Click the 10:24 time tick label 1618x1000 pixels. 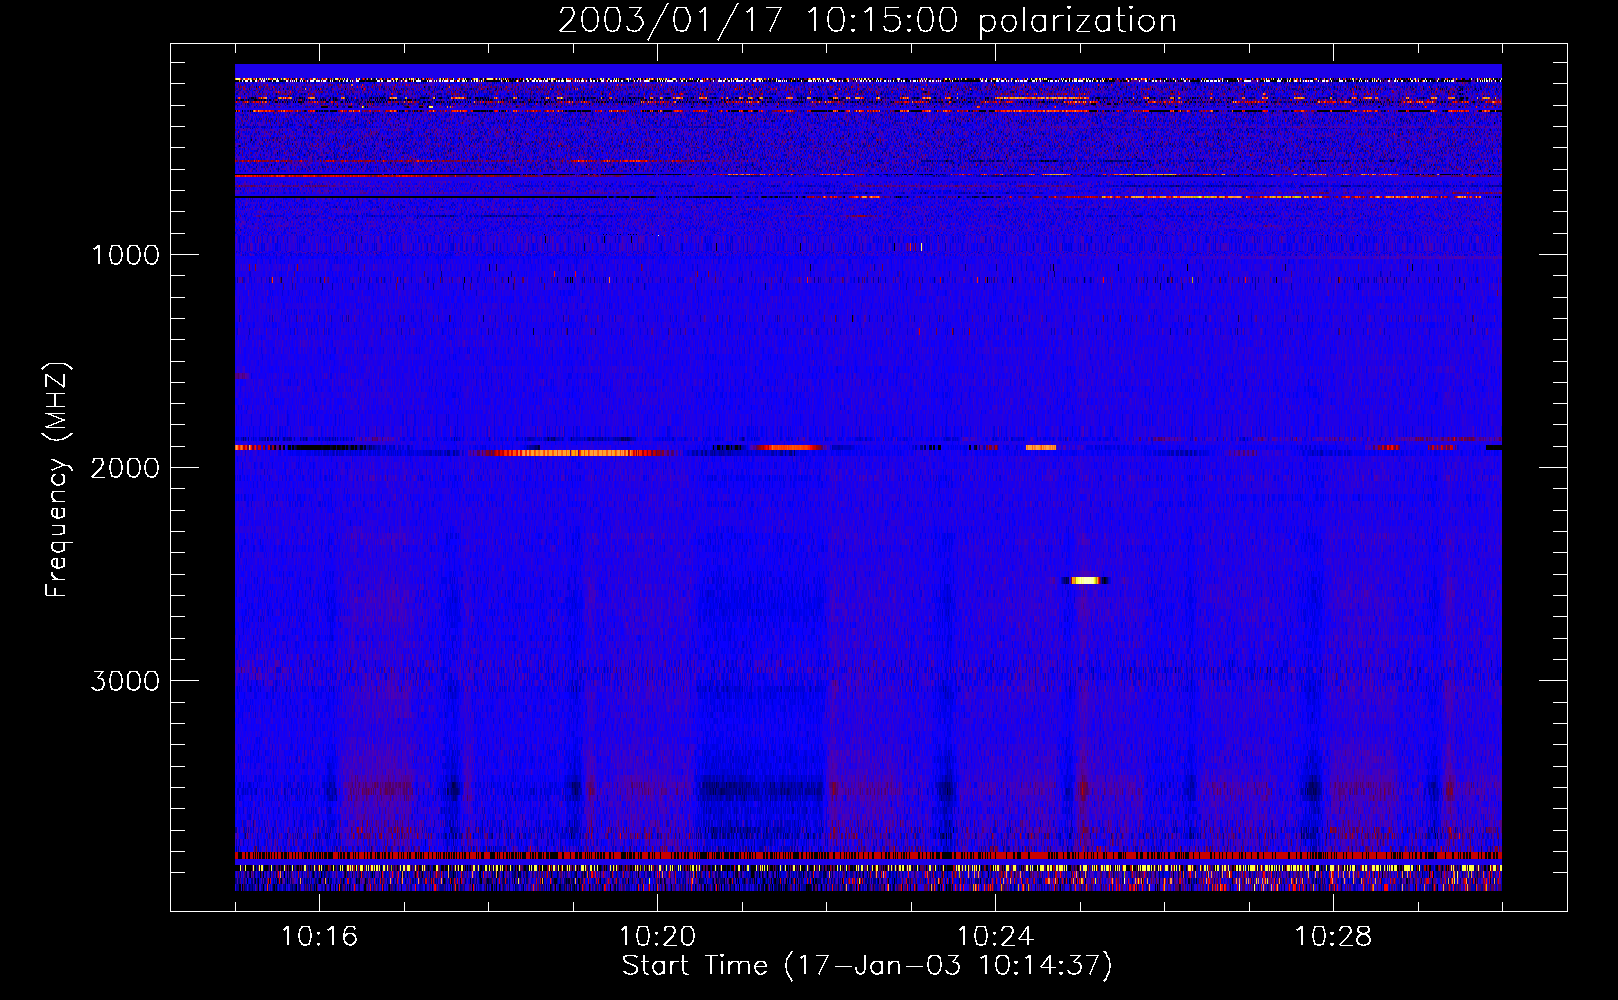coord(995,937)
